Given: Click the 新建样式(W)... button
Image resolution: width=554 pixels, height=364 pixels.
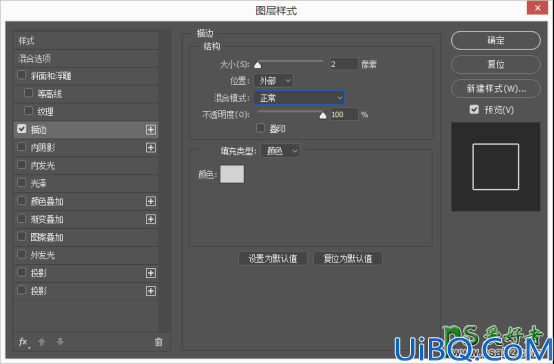Looking at the screenshot, I should pyautogui.click(x=496, y=88).
